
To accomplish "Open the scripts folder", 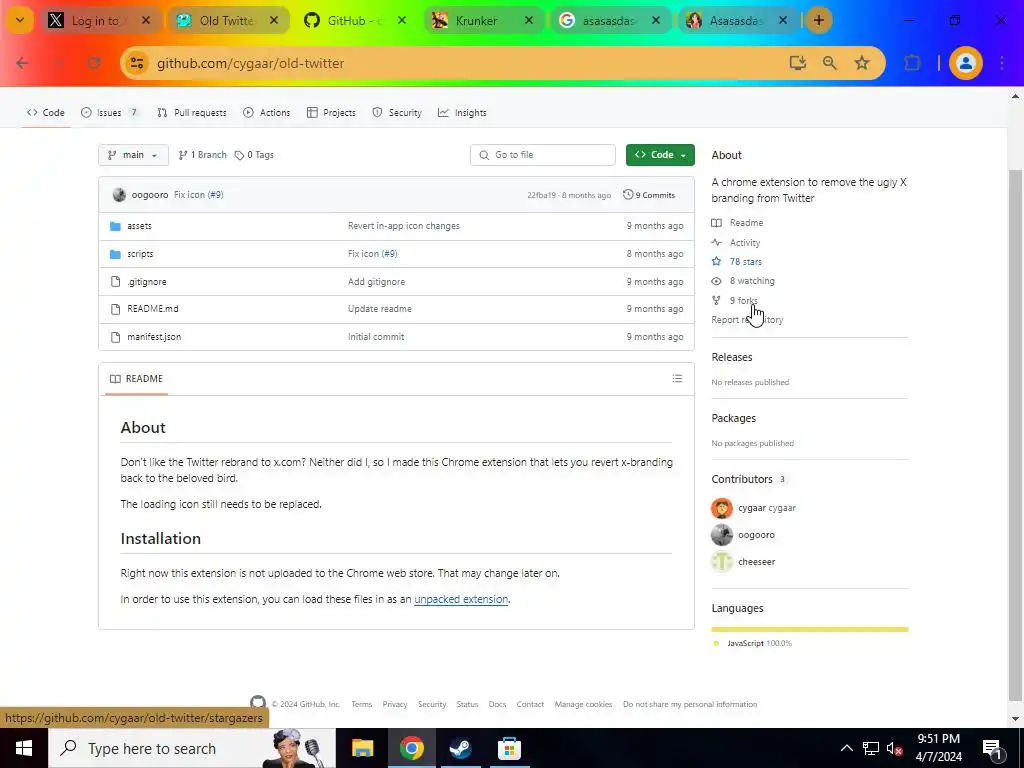I will coord(140,254).
